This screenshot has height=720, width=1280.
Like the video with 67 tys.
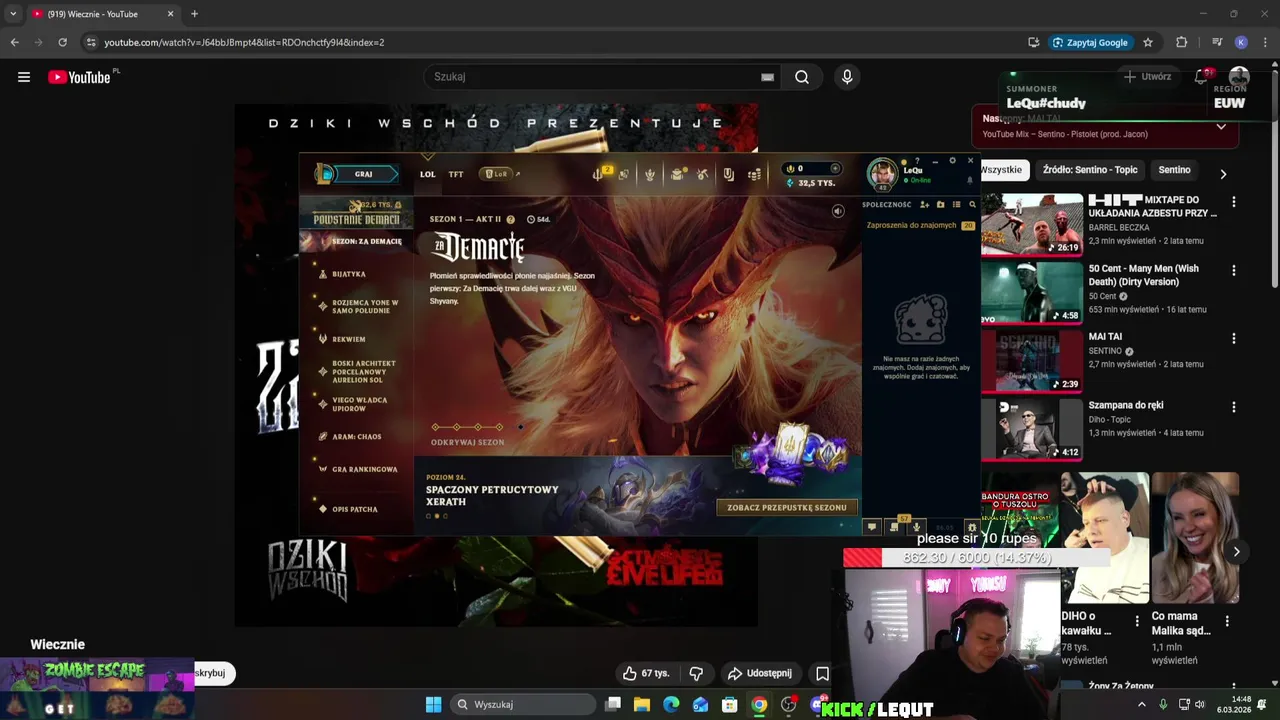pos(645,673)
